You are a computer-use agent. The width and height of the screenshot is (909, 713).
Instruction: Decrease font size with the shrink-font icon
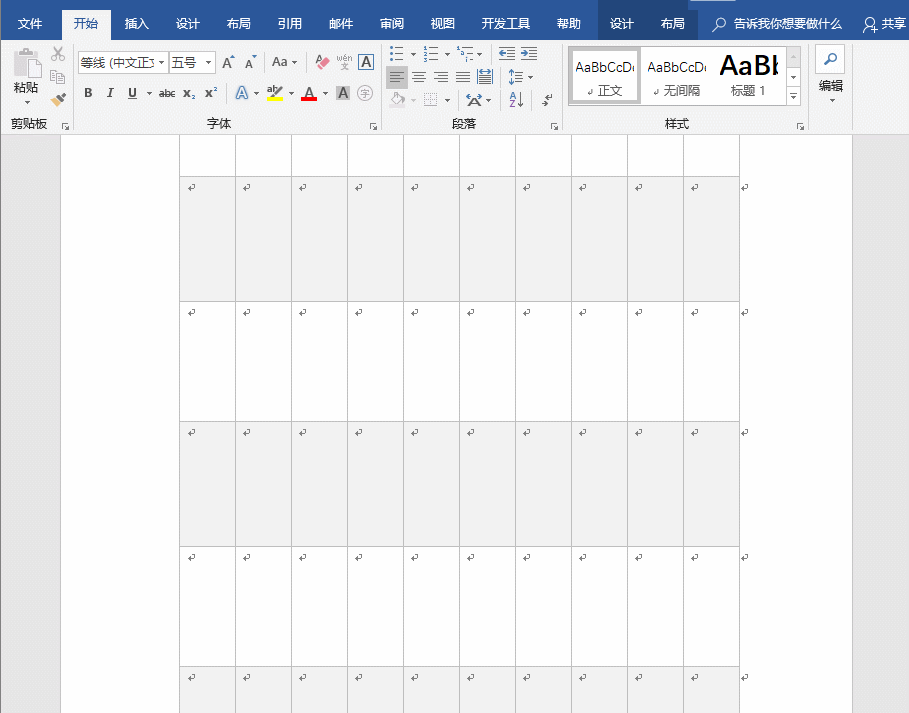(x=250, y=62)
